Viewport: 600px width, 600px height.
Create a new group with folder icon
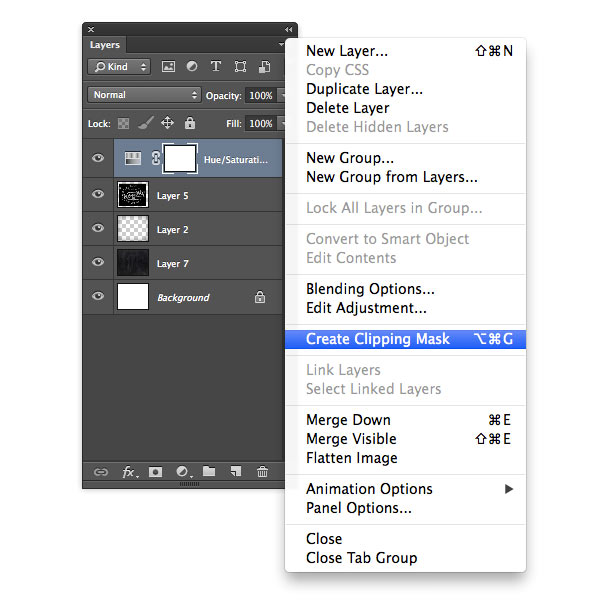click(x=209, y=472)
